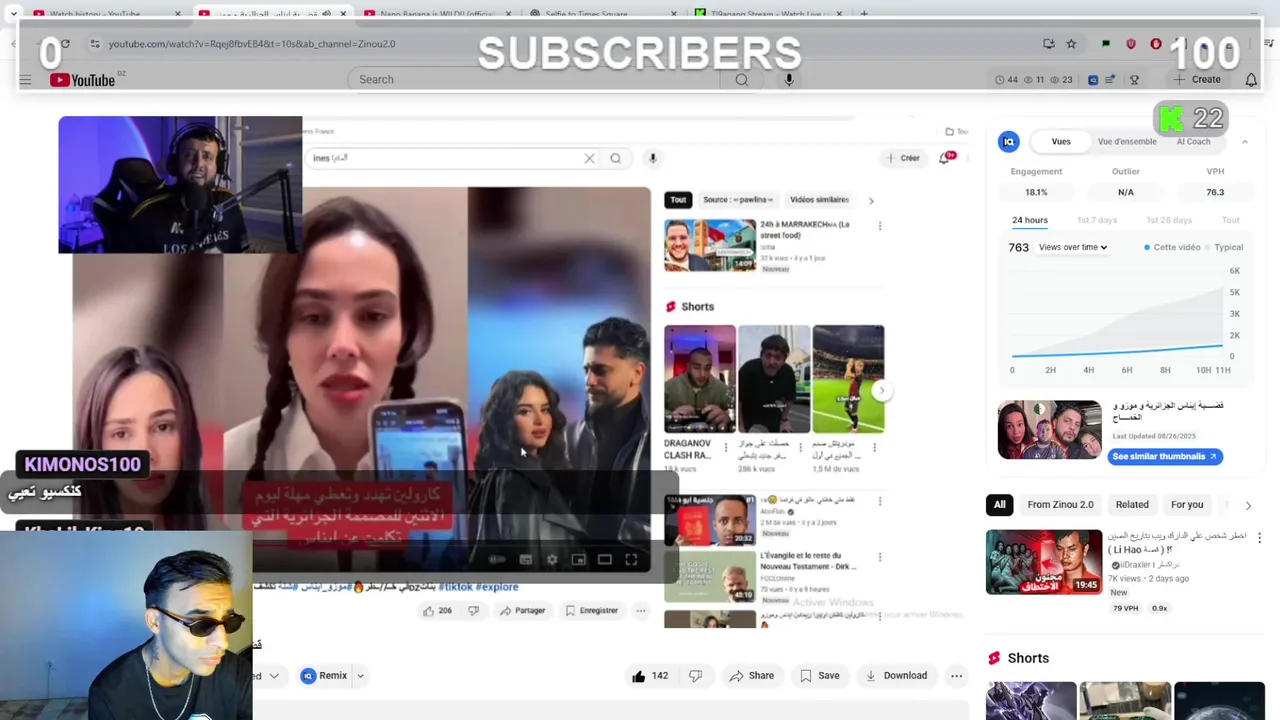Viewport: 1280px width, 720px height.
Task: Toggle the Cette vidéo chart legend
Action: click(1172, 247)
